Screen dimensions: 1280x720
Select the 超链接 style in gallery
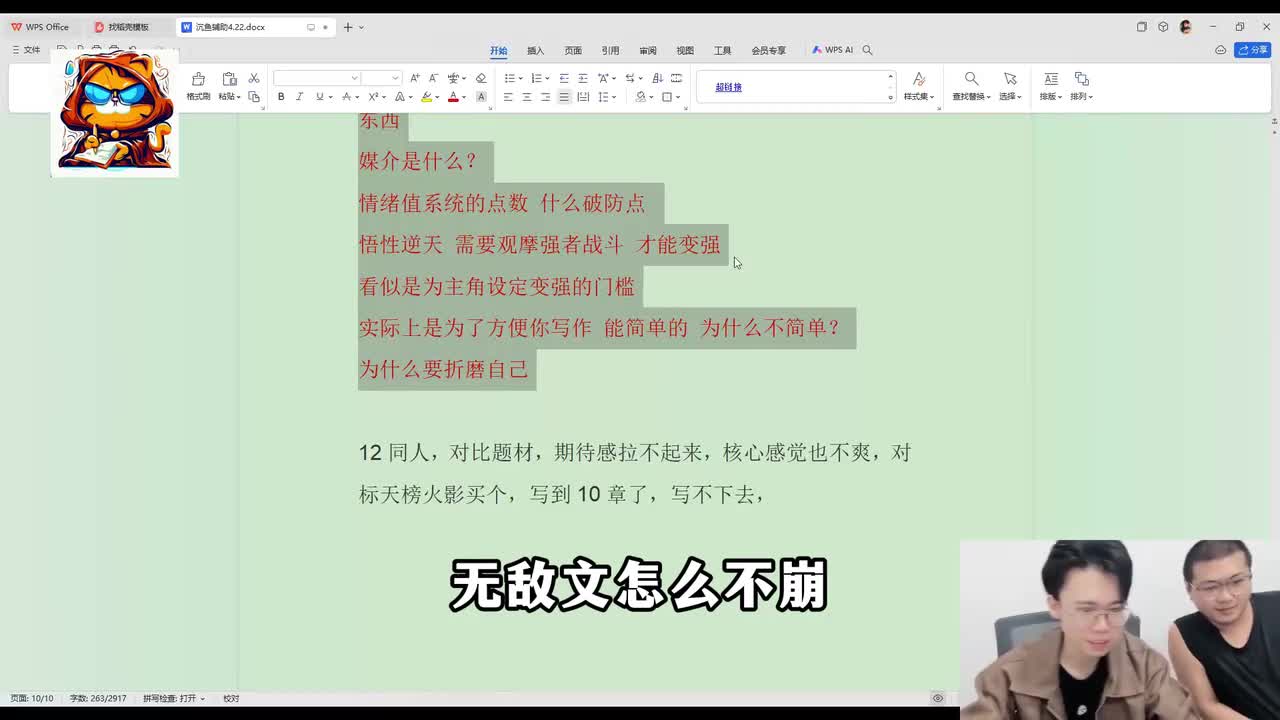729,87
